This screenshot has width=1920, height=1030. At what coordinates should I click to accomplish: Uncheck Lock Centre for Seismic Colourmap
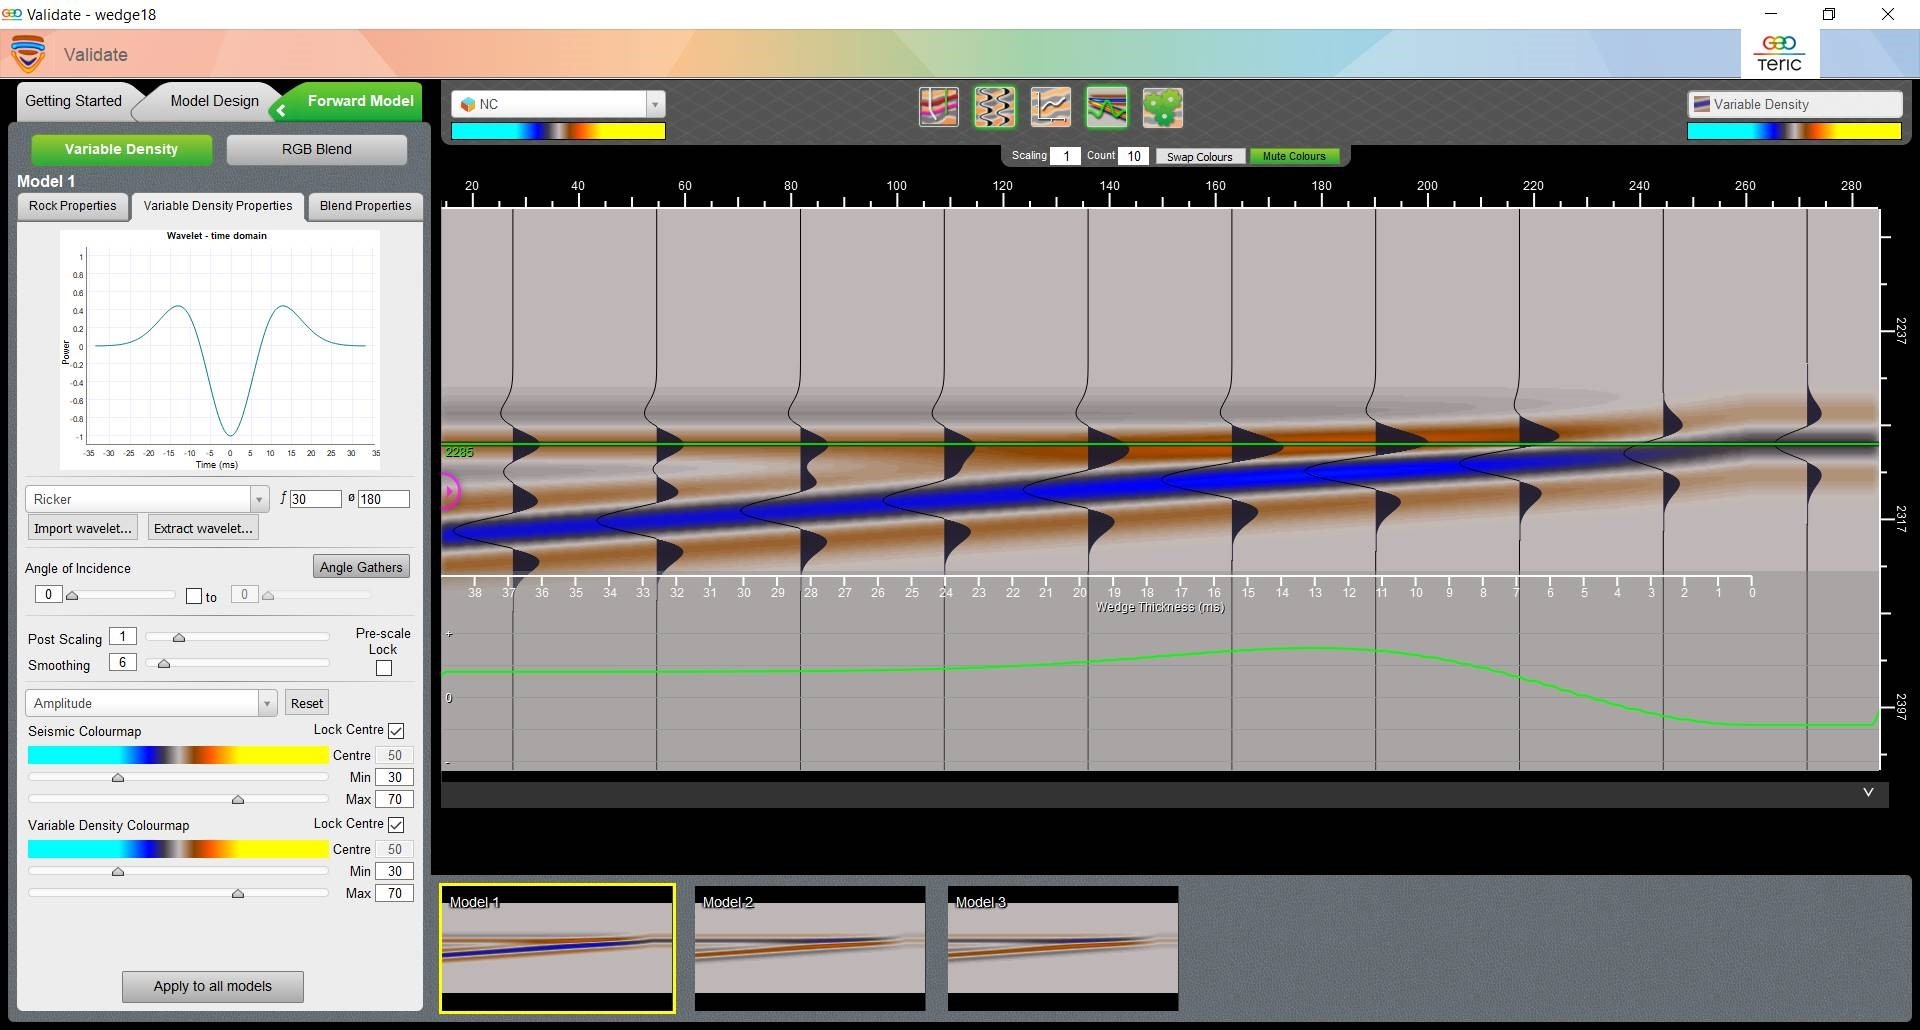396,731
